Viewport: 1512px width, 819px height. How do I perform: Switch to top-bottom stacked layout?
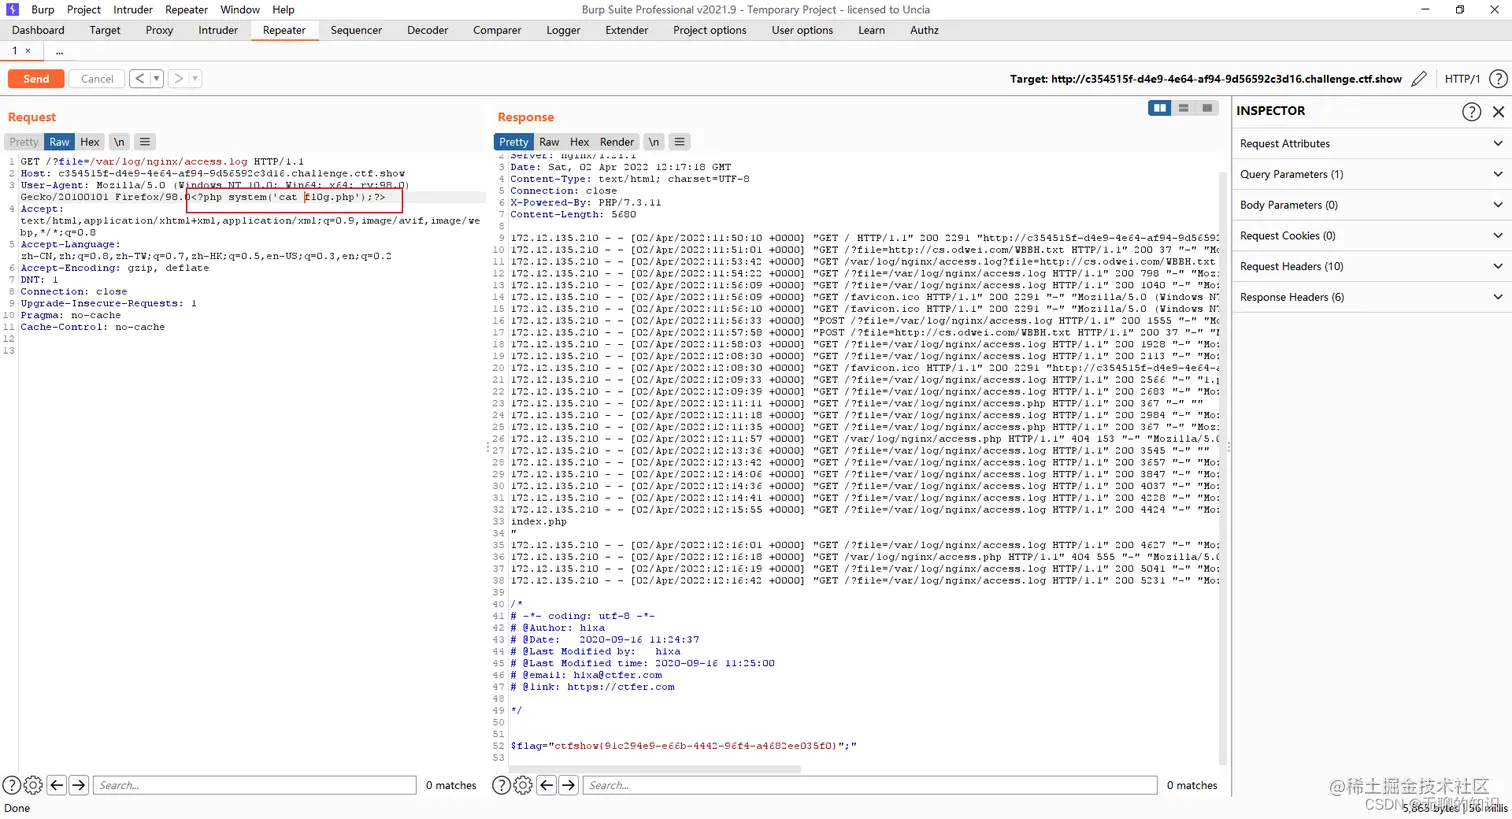pyautogui.click(x=1183, y=108)
